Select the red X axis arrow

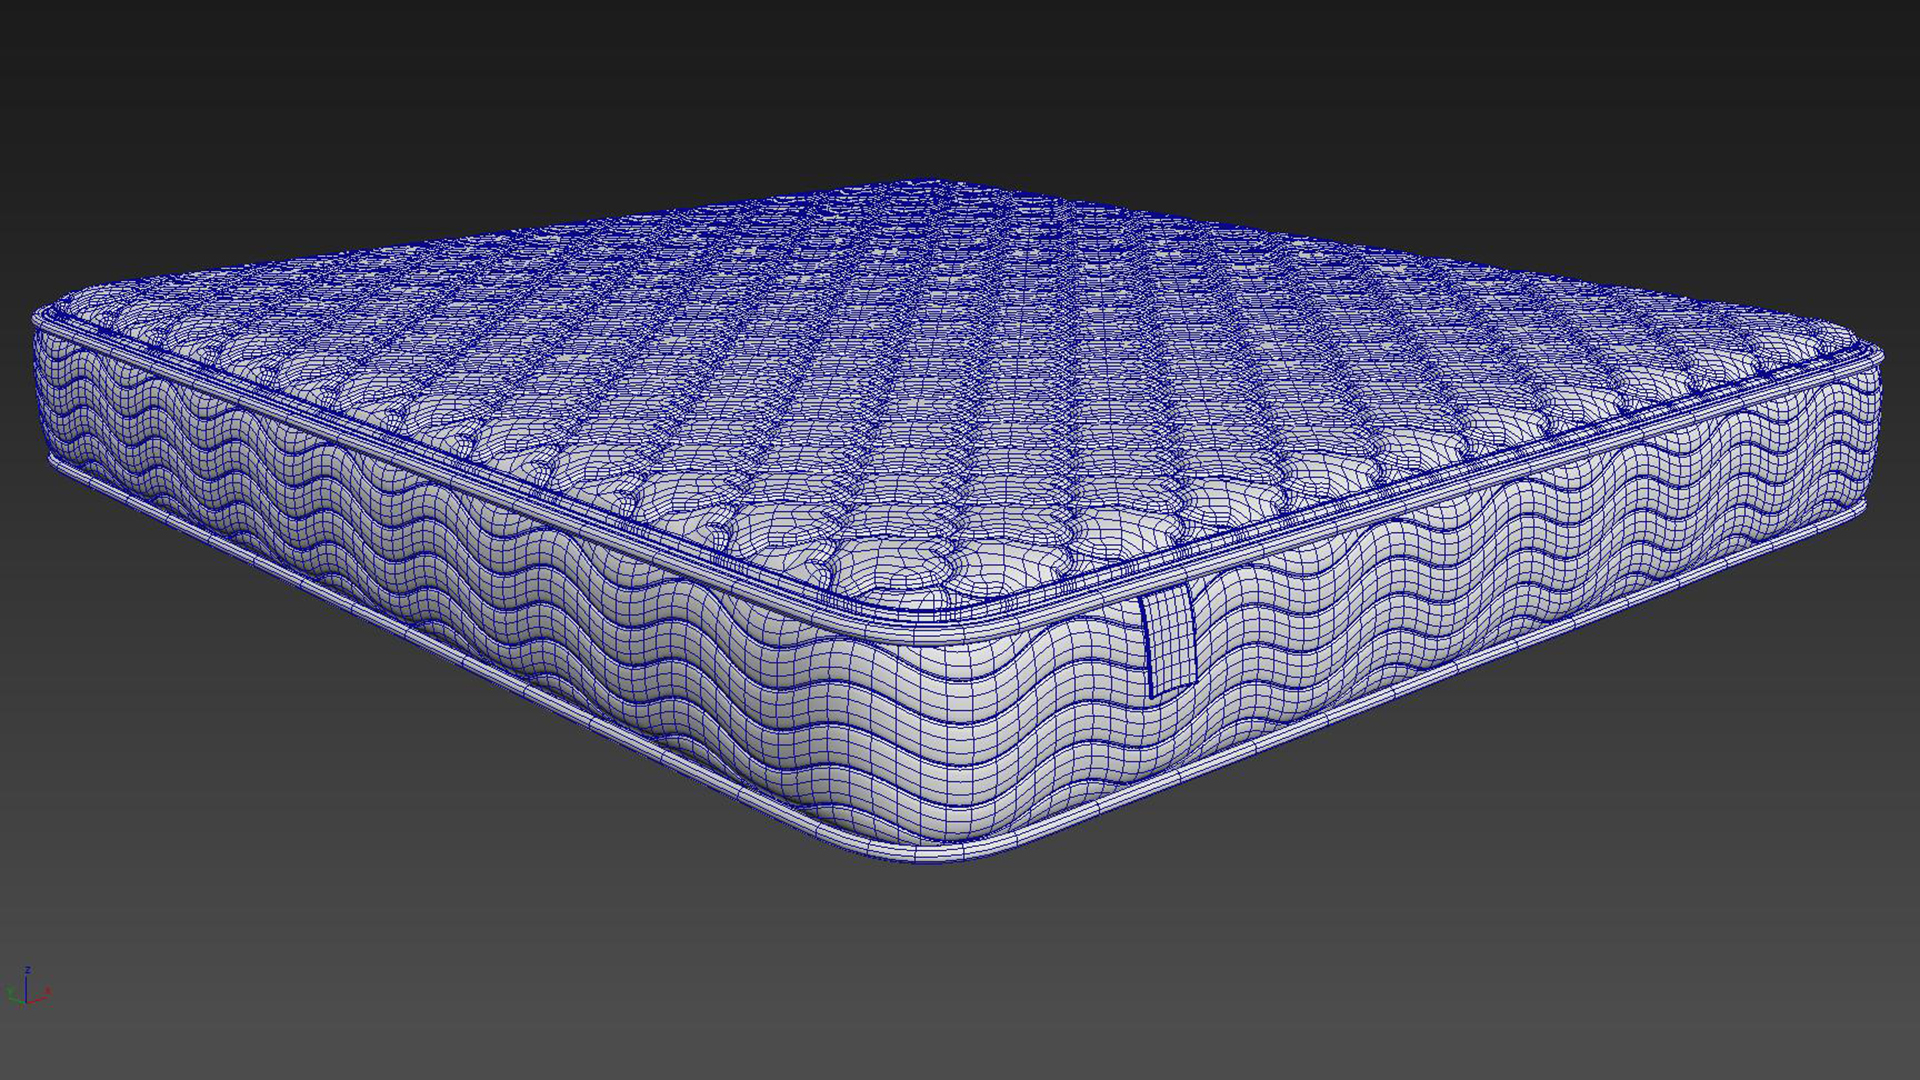(x=42, y=999)
